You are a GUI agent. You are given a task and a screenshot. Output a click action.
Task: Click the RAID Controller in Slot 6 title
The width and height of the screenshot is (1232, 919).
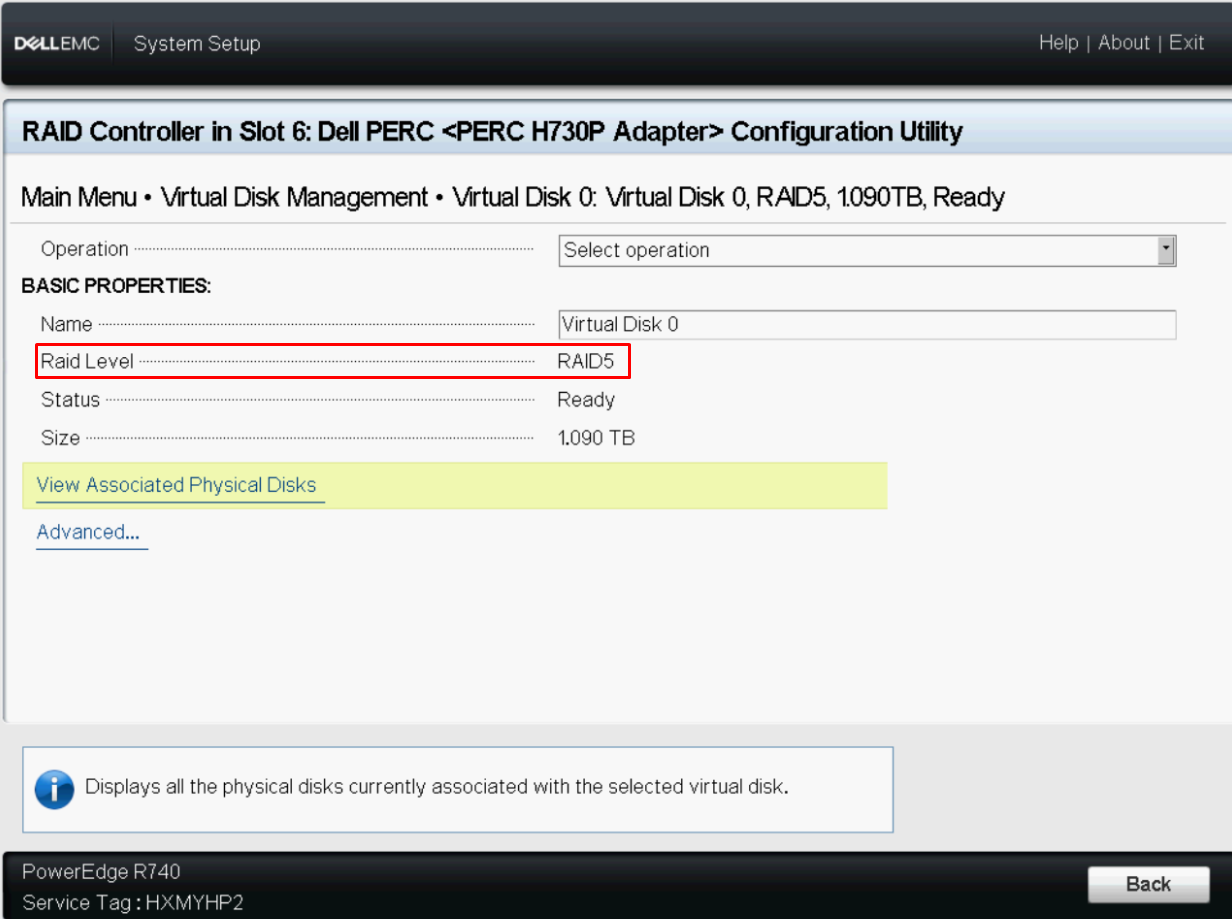(492, 131)
